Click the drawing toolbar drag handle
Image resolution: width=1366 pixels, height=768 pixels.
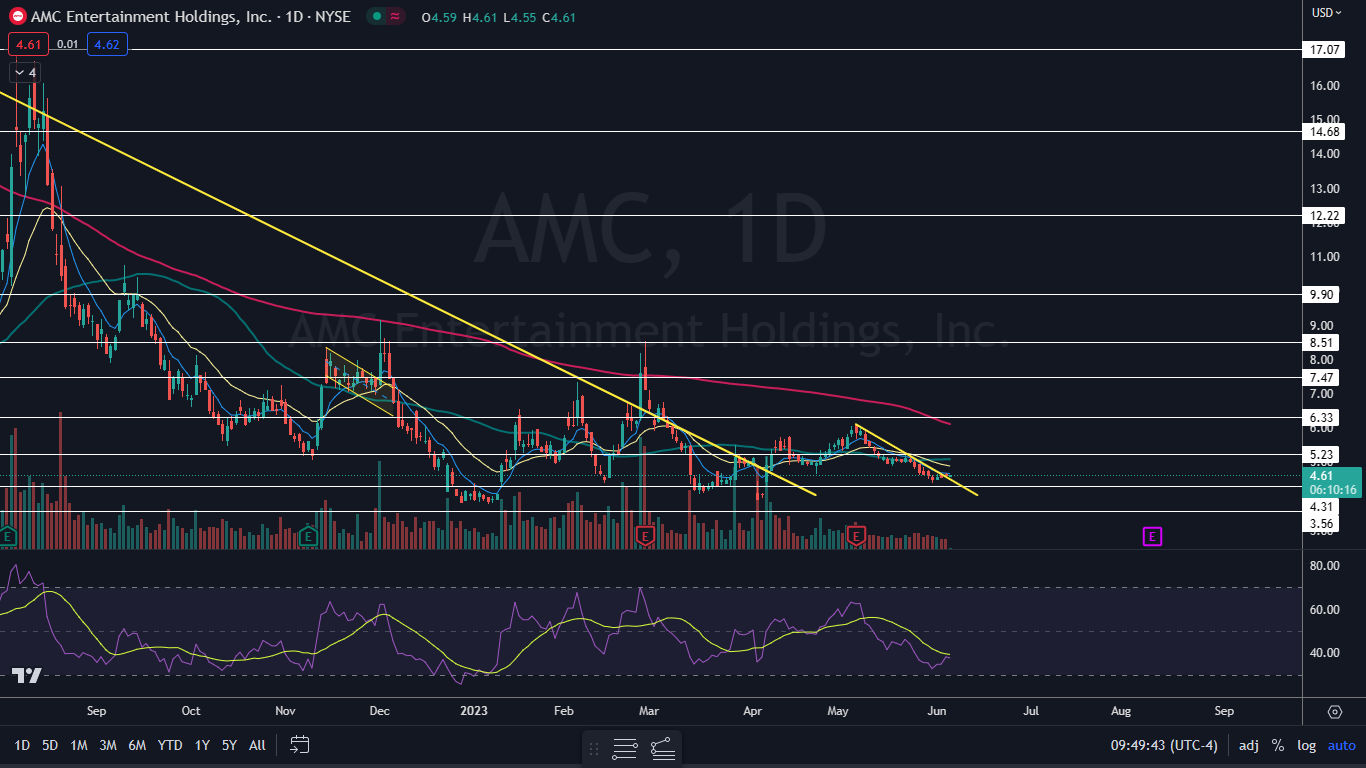click(x=594, y=748)
